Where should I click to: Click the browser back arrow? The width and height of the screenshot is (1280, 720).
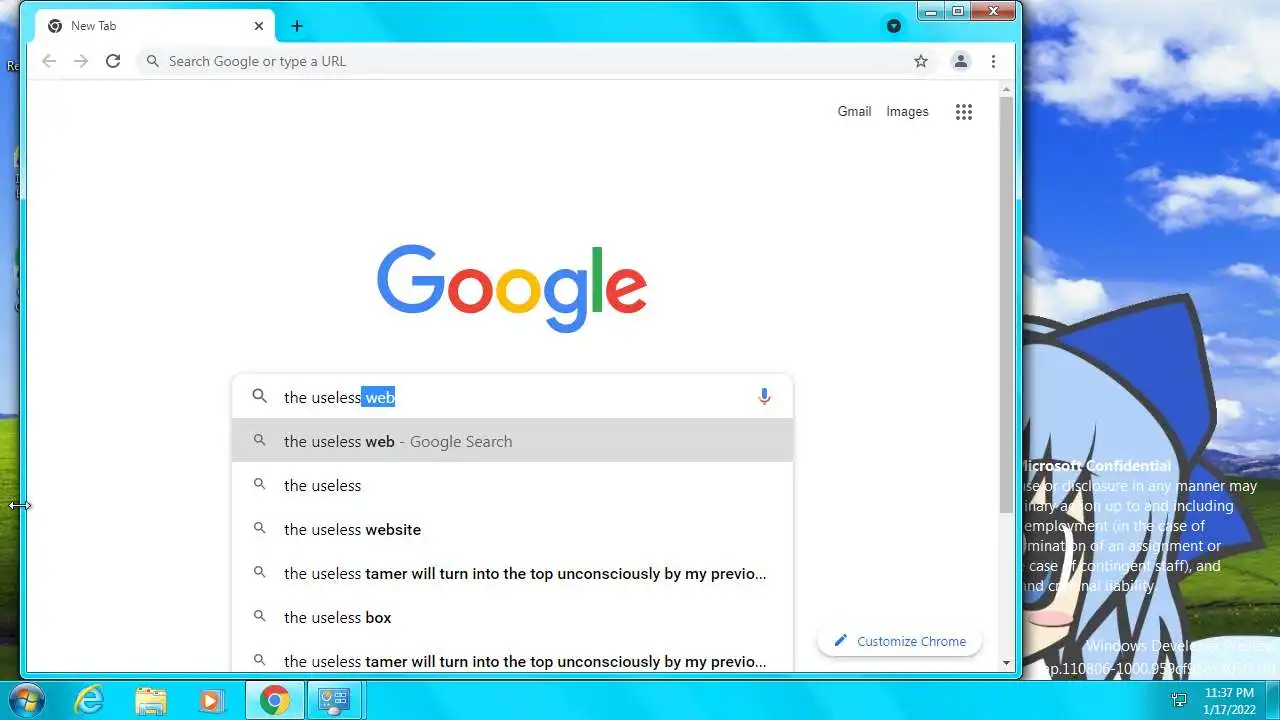(48, 61)
